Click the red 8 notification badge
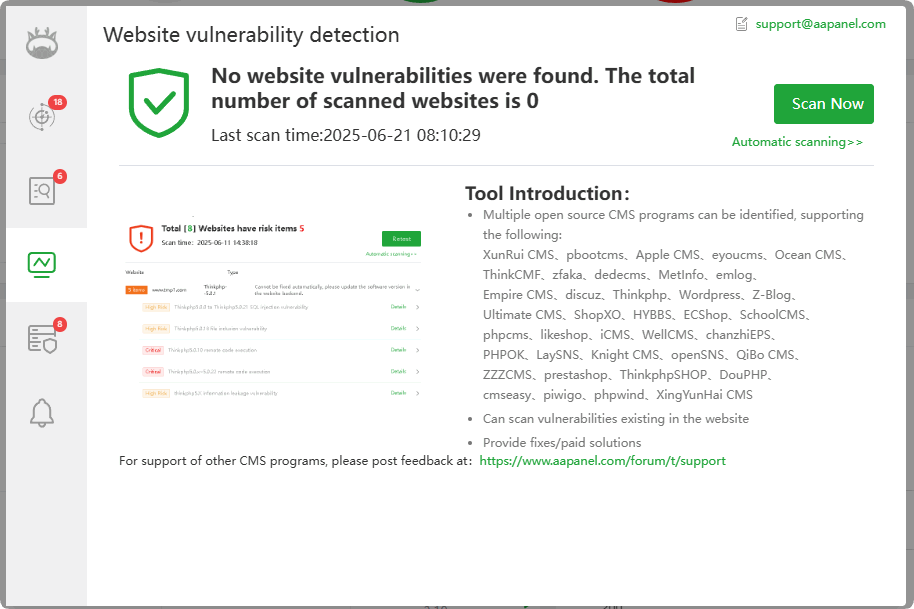This screenshot has height=609, width=914. (x=60, y=324)
